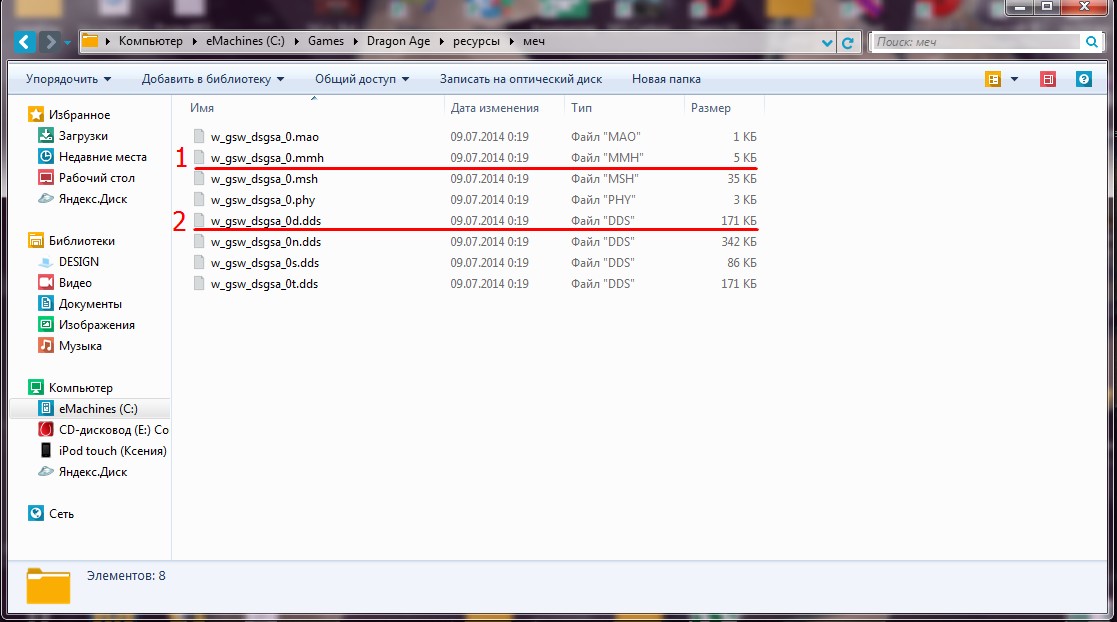The height and width of the screenshot is (622, 1117).
Task: Open Добавить в библиотеку menu
Action: (212, 79)
